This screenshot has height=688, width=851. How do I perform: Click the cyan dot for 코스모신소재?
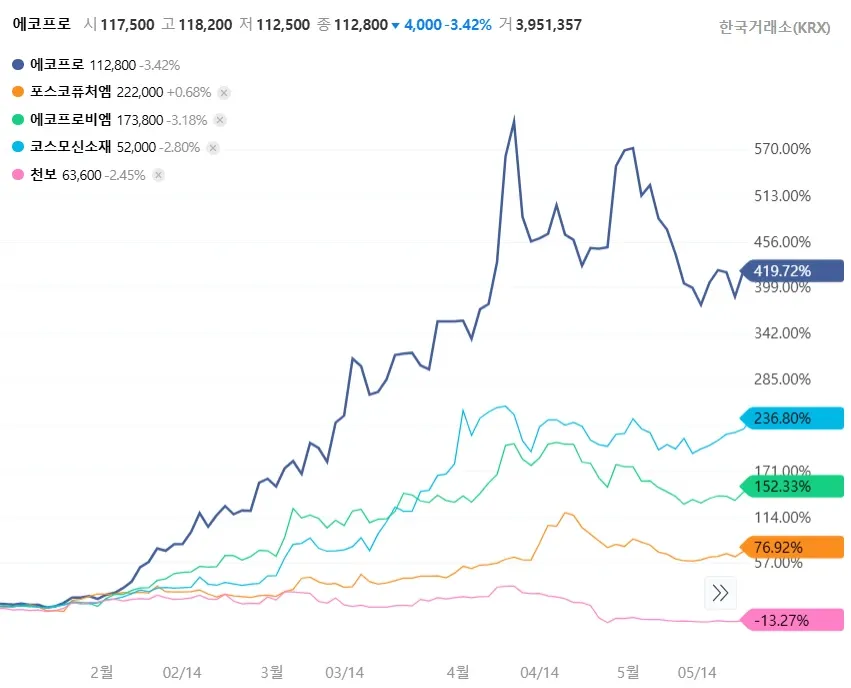(18, 147)
